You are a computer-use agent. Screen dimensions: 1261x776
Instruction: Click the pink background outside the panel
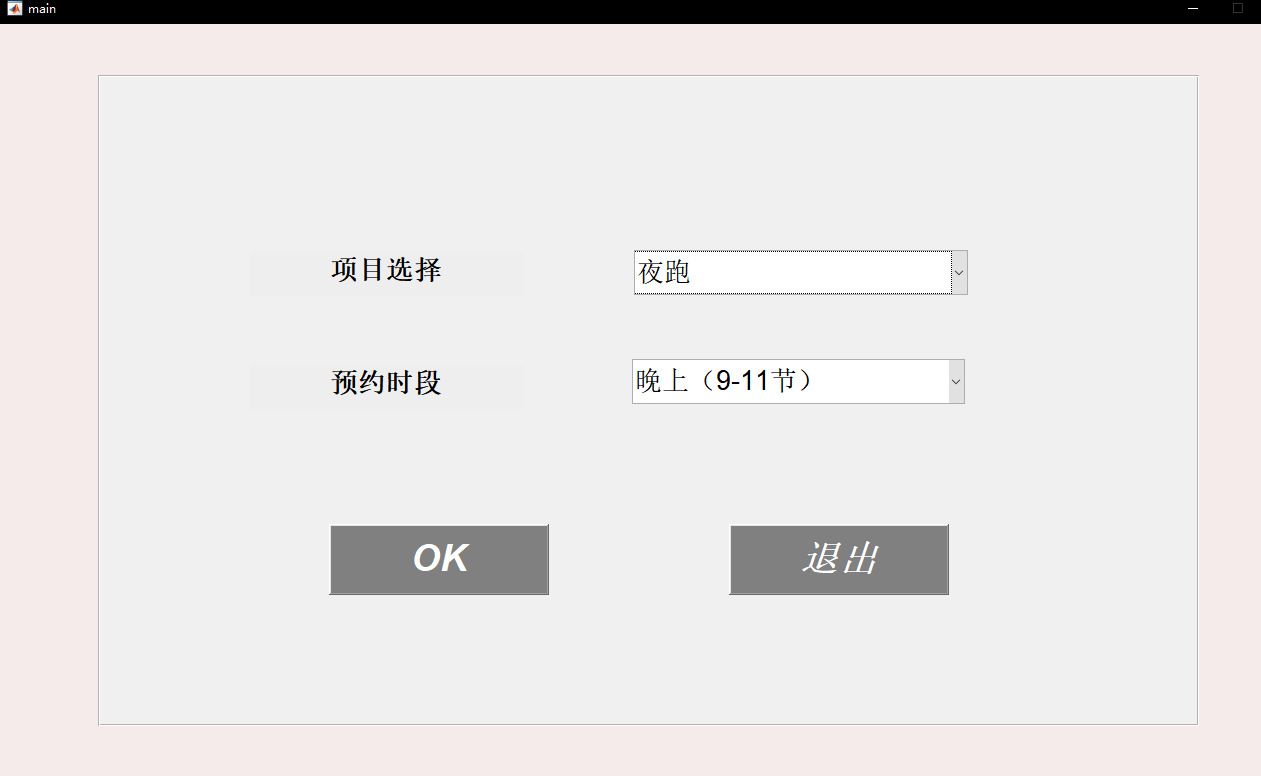[x=48, y=400]
